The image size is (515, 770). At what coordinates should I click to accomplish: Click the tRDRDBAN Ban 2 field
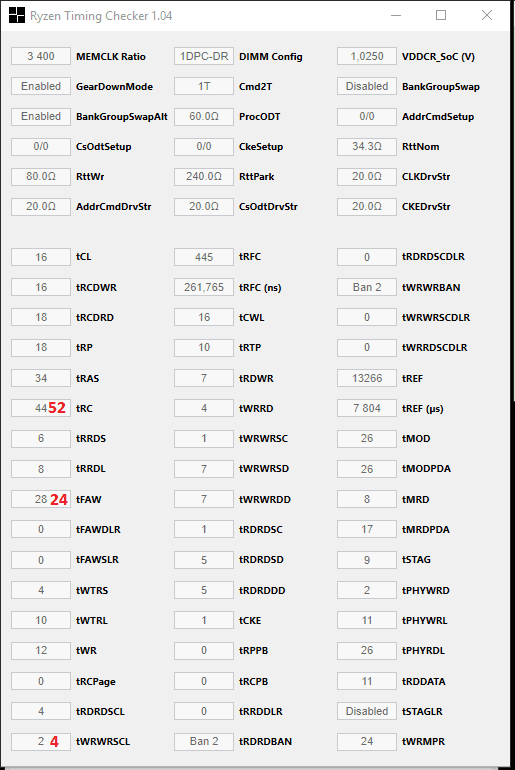tap(204, 741)
